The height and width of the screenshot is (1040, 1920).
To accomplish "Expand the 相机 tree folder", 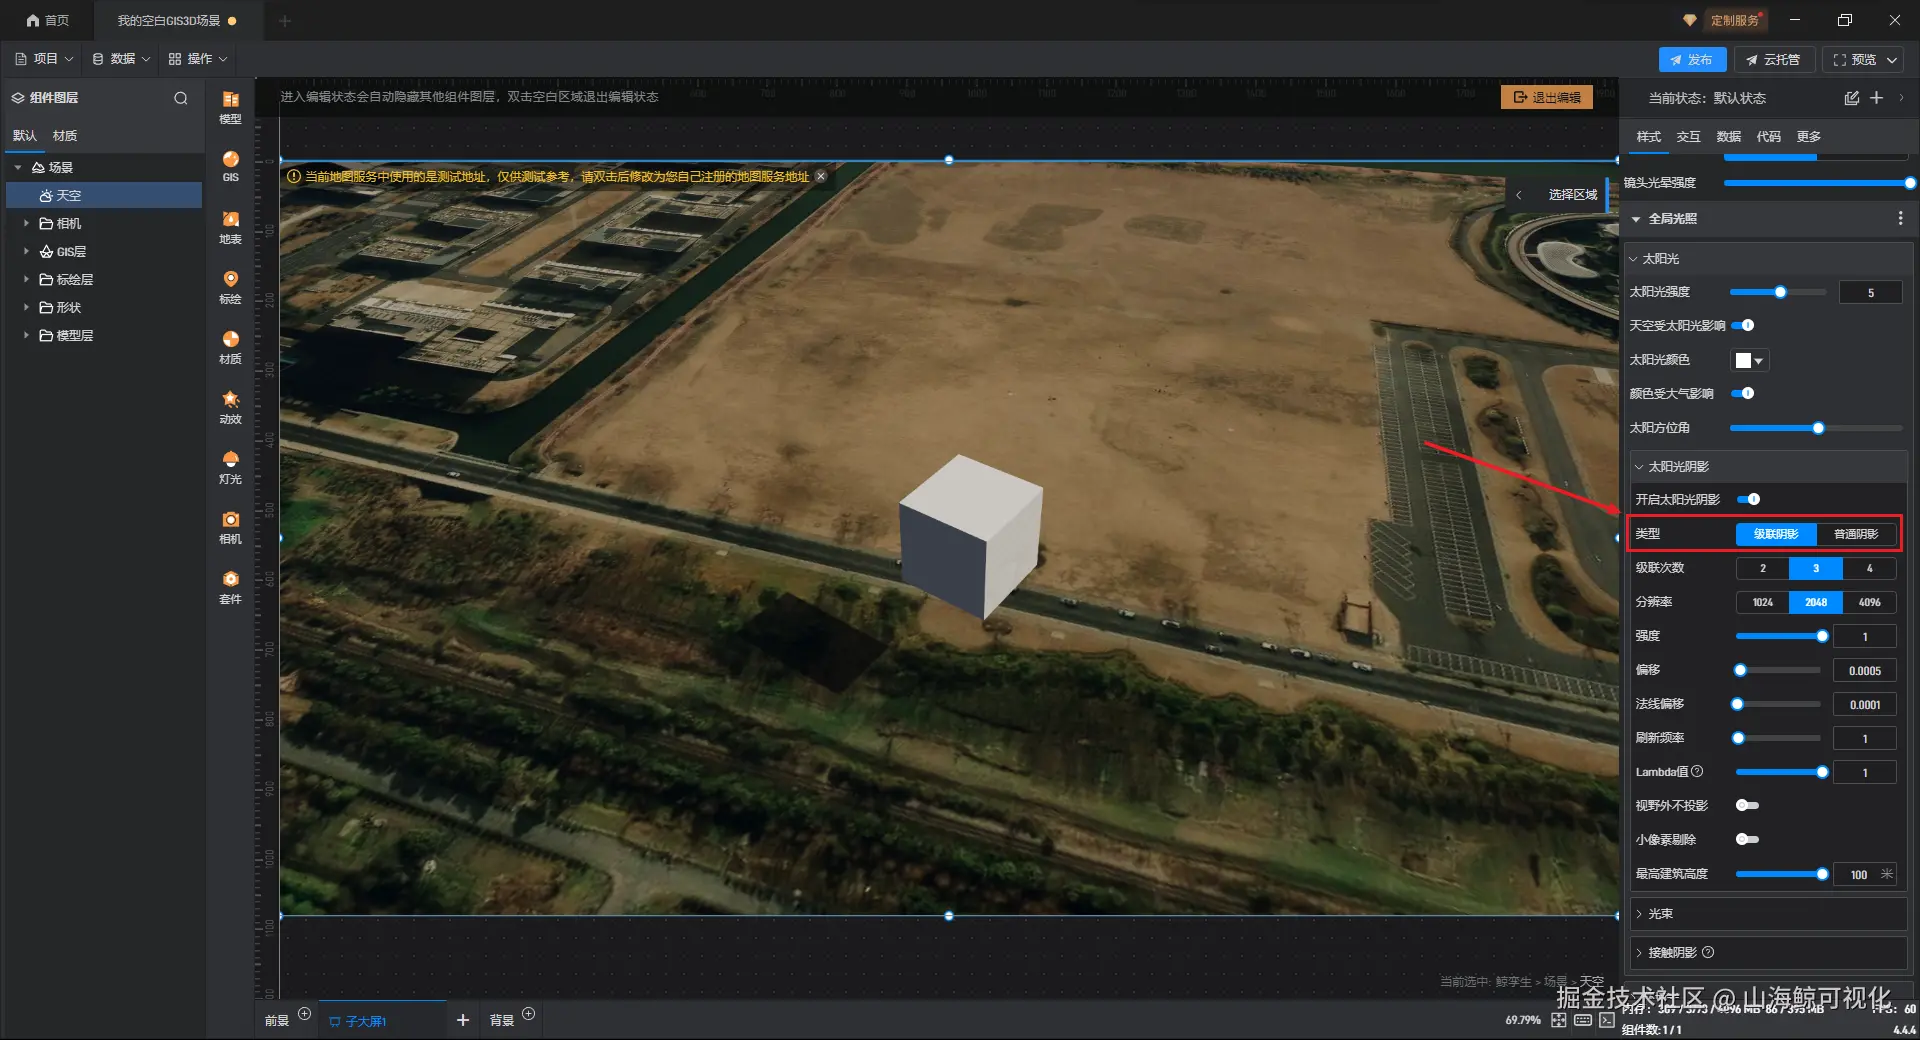I will click(x=26, y=223).
